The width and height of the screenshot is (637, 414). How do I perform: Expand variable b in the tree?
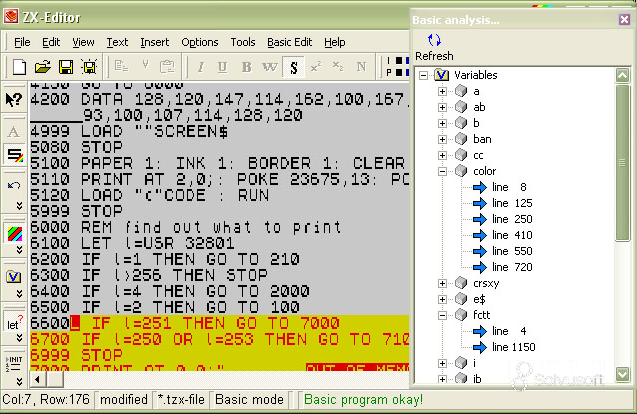coord(442,123)
